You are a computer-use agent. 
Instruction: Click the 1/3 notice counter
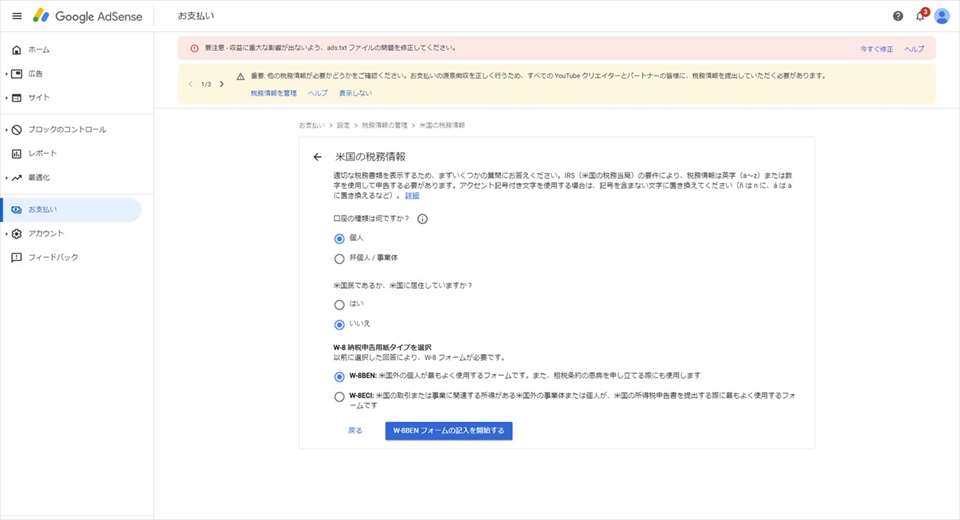click(x=206, y=84)
